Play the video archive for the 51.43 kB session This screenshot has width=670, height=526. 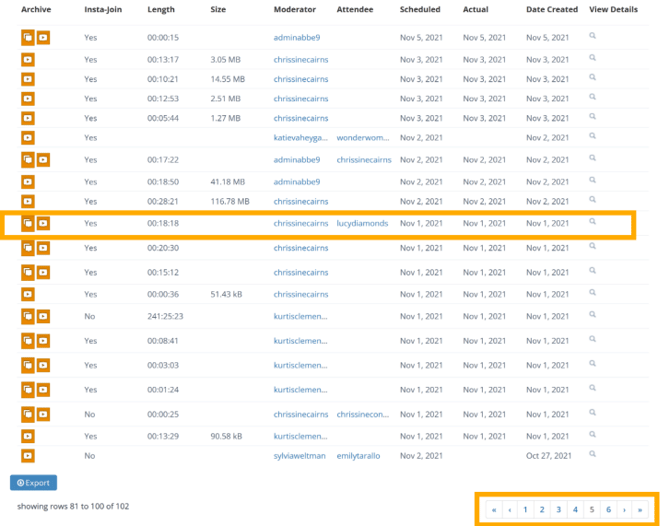[28, 294]
